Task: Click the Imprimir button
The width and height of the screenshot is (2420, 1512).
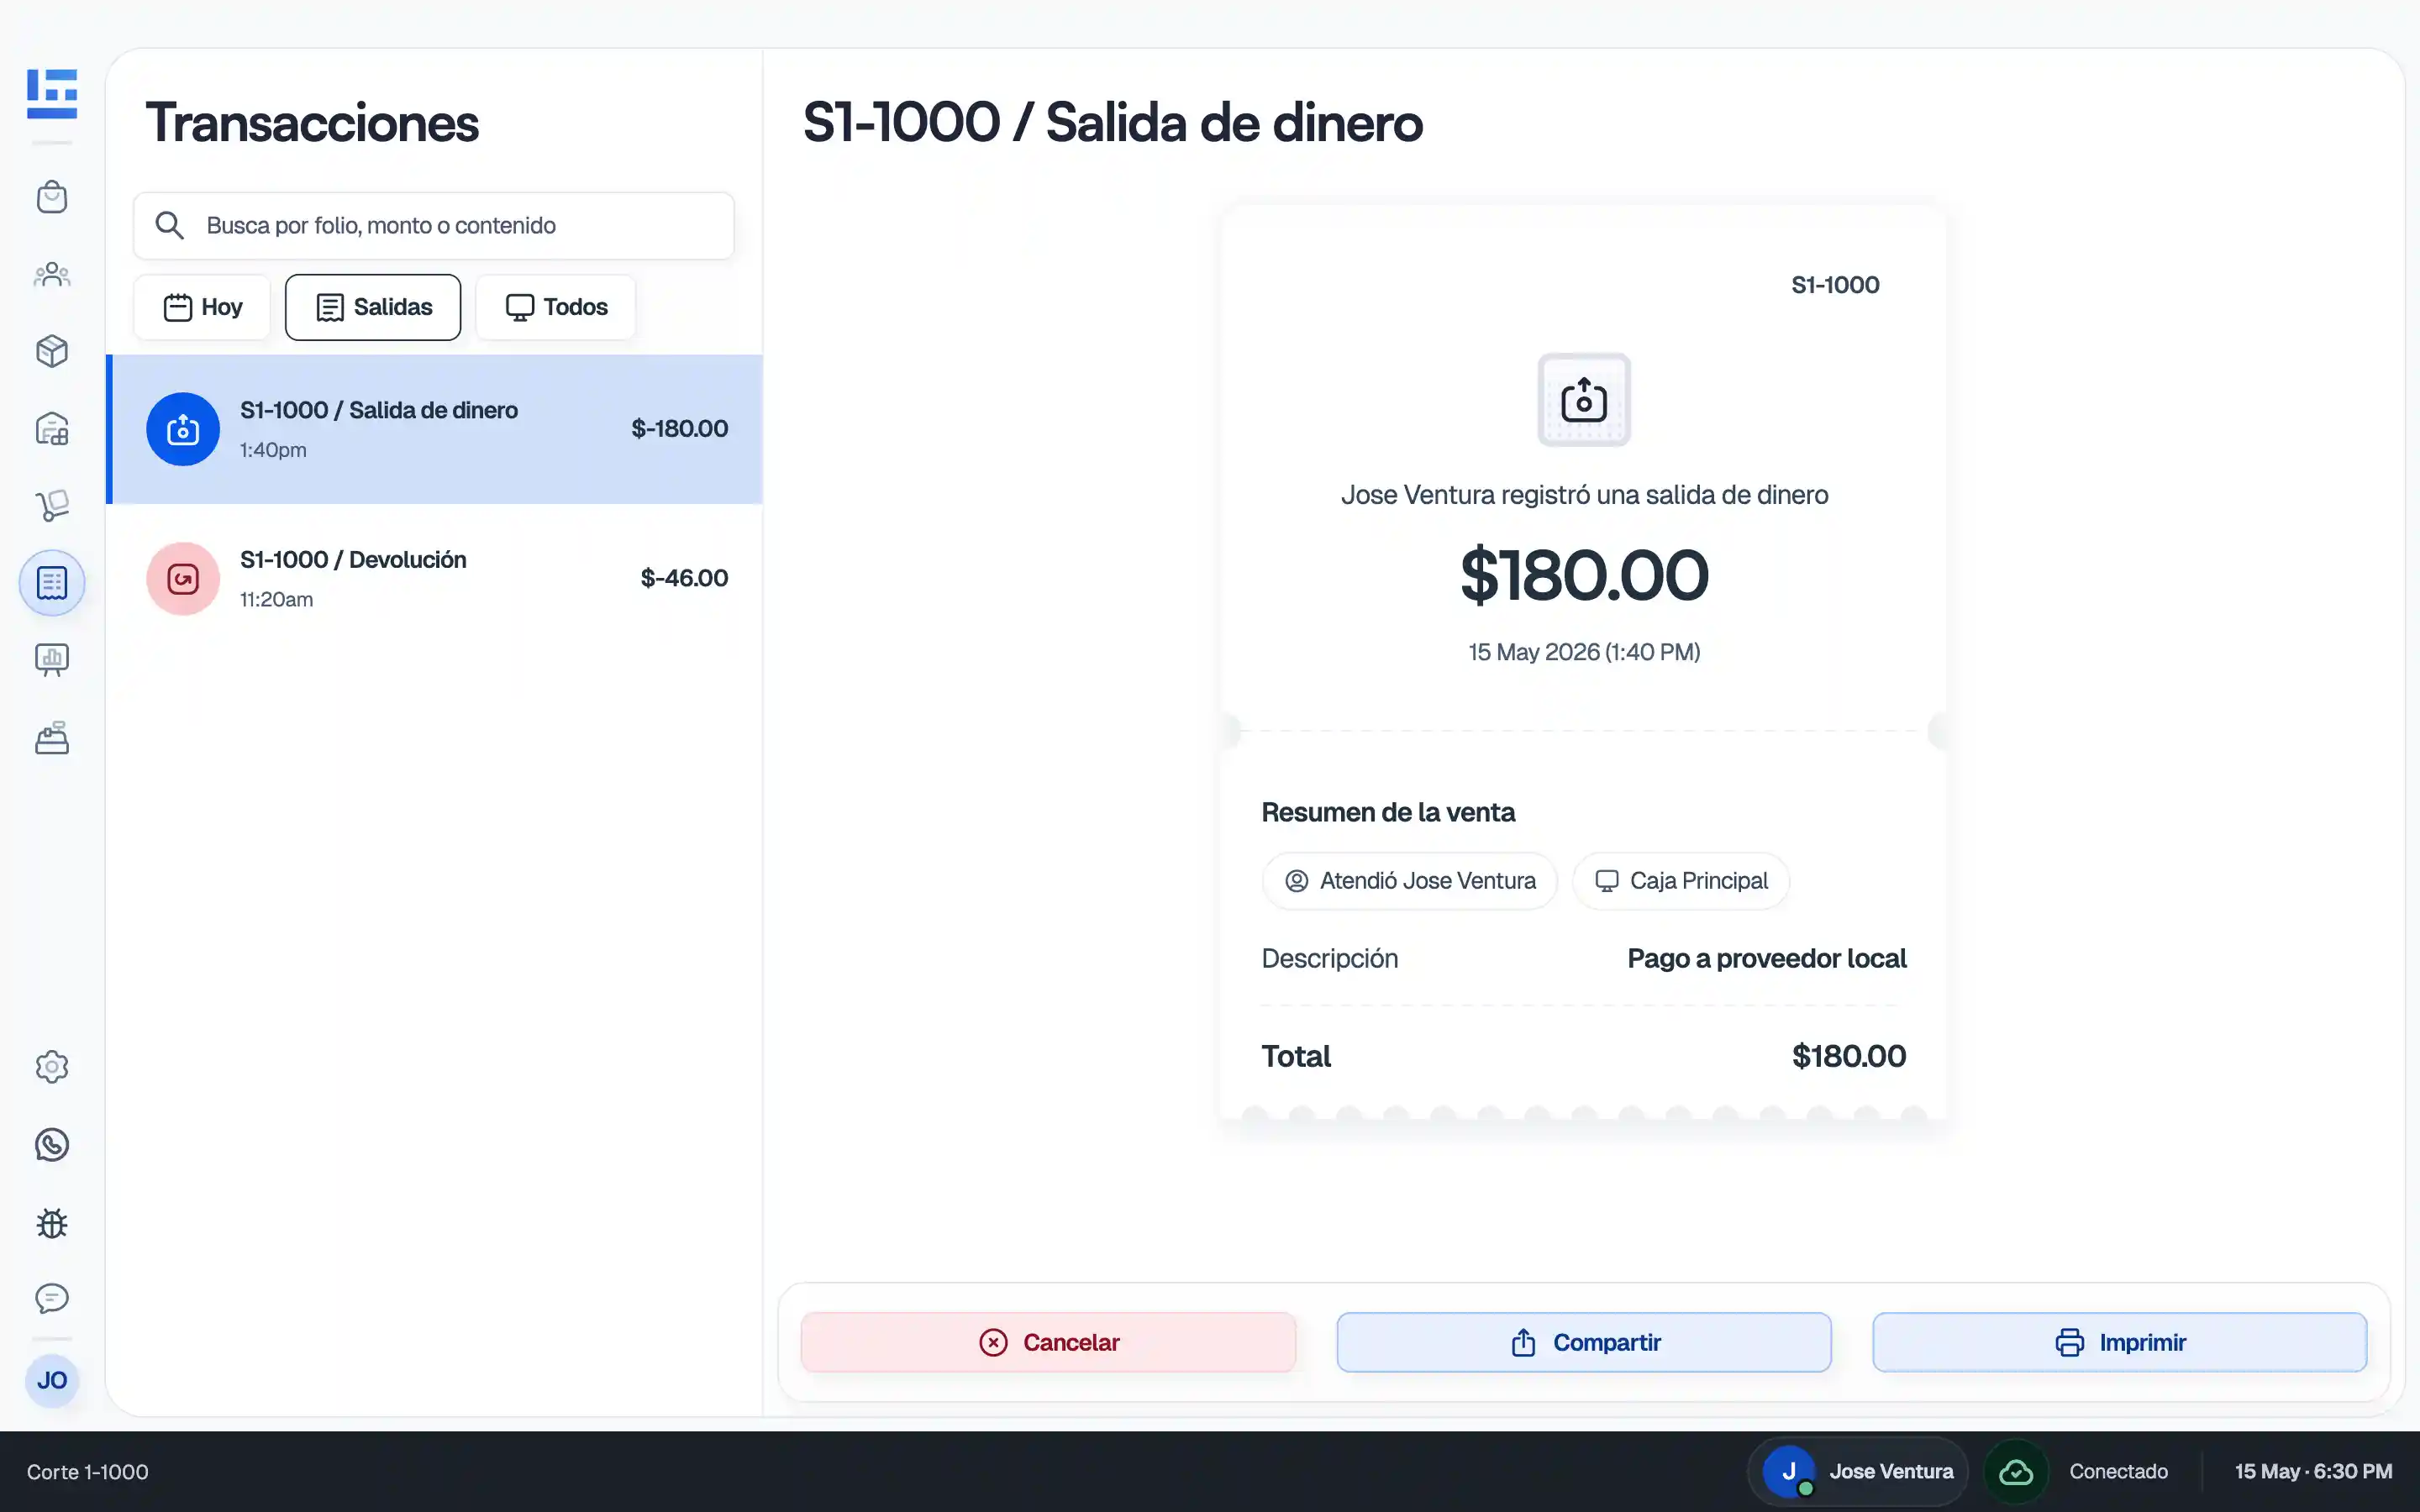Action: [2120, 1342]
